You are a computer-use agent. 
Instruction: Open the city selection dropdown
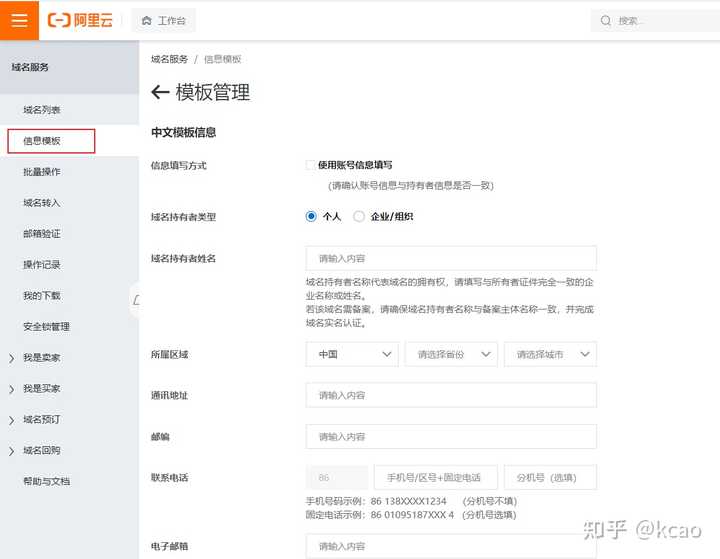click(550, 354)
